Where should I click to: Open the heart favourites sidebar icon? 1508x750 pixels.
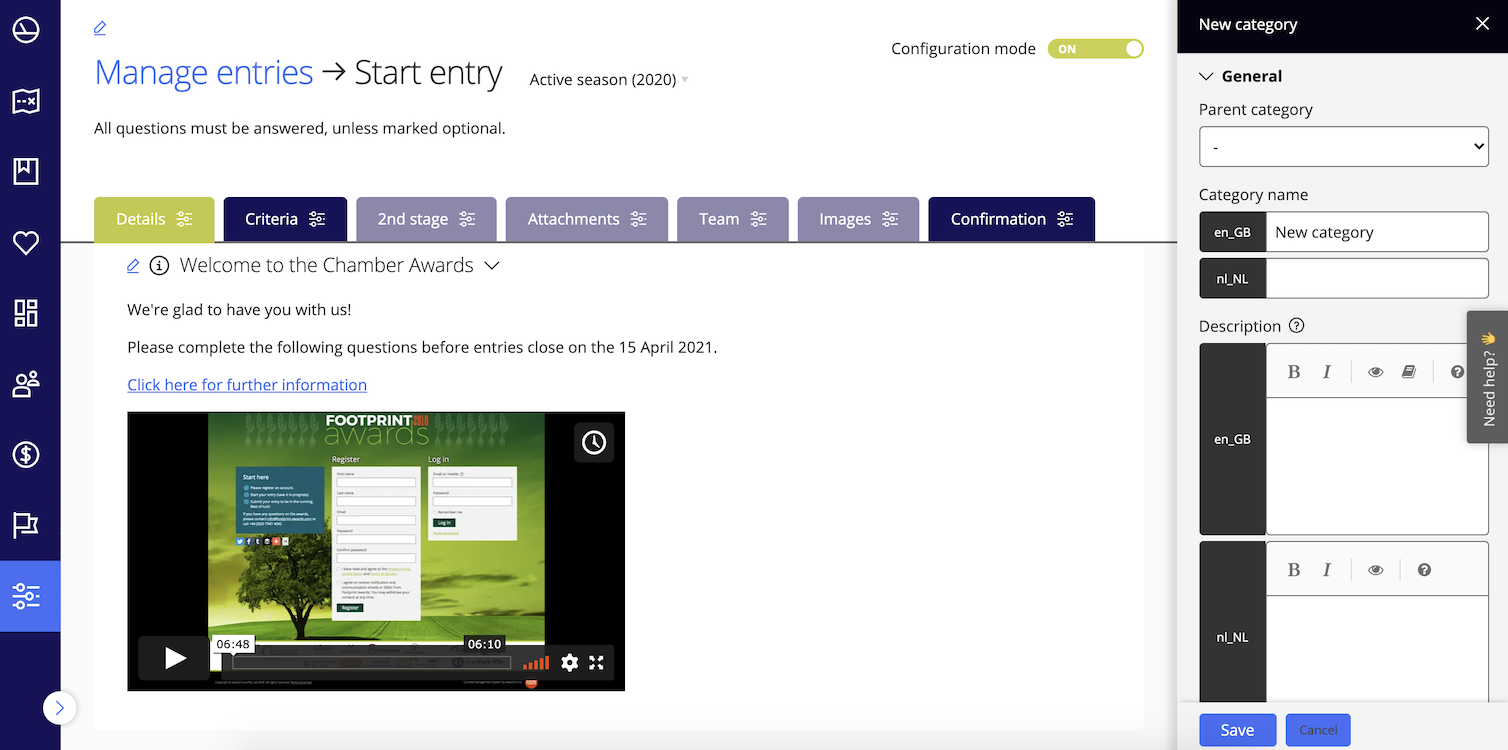26,243
